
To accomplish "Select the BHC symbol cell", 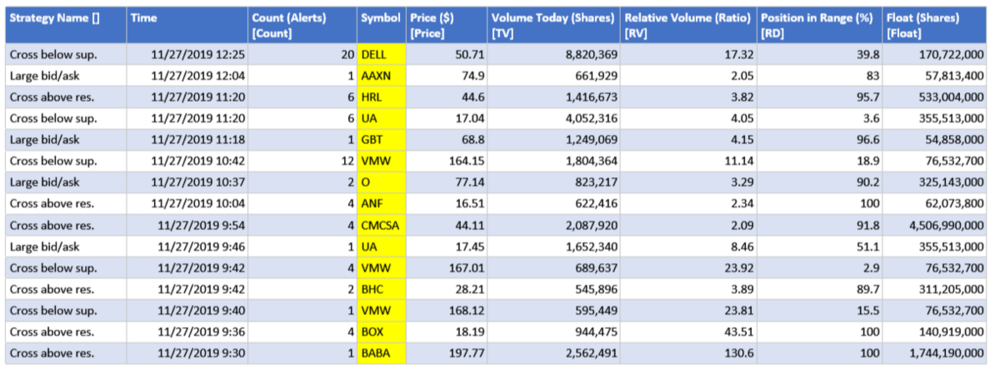I will pos(381,289).
